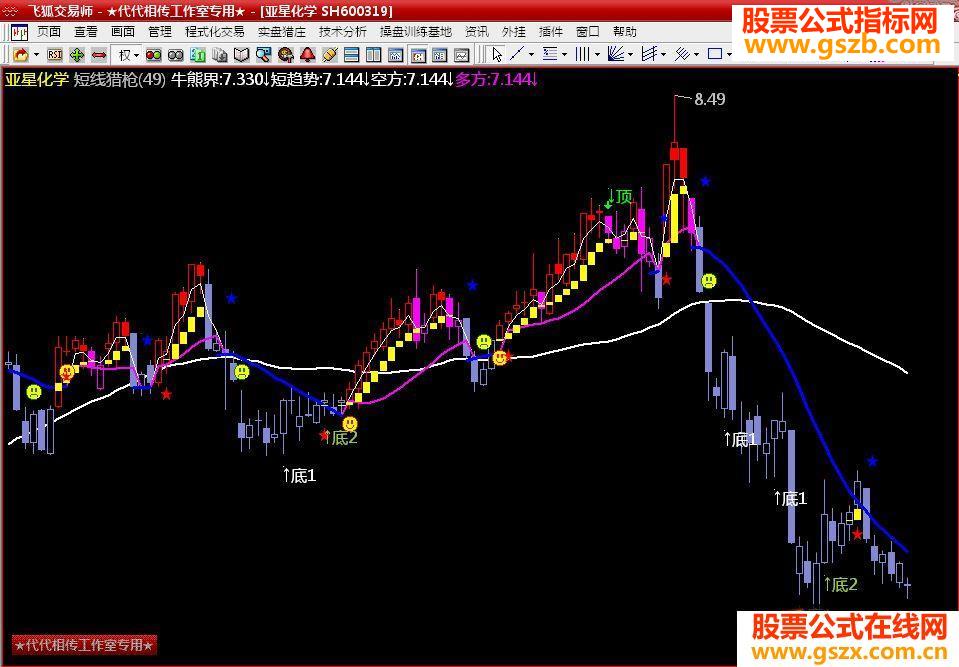Image resolution: width=959 pixels, height=667 pixels.
Task: Select the diagonal line drawing tool
Action: 517,54
